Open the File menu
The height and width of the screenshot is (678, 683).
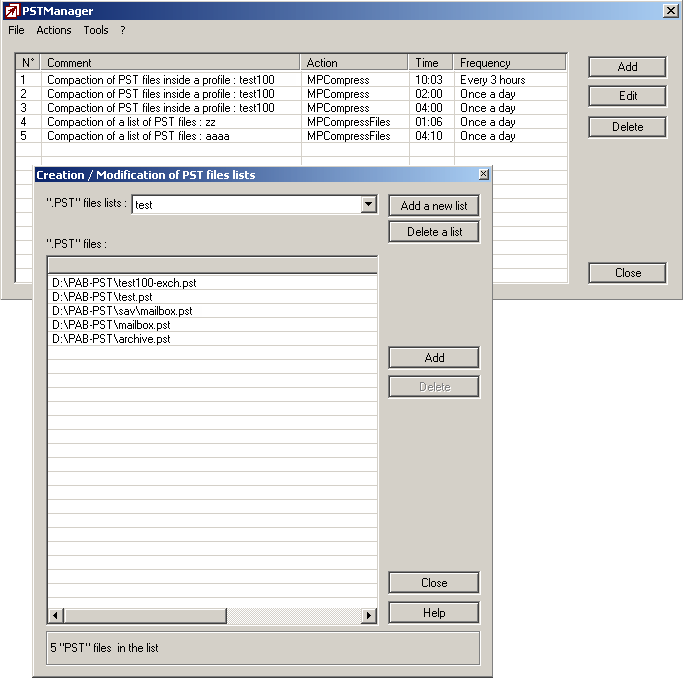tap(16, 30)
